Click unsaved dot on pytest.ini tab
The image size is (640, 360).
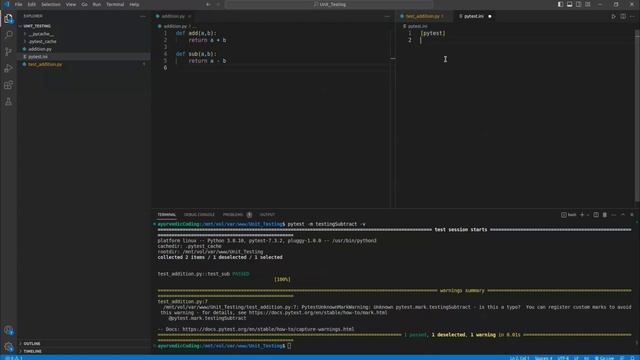tap(490, 16)
